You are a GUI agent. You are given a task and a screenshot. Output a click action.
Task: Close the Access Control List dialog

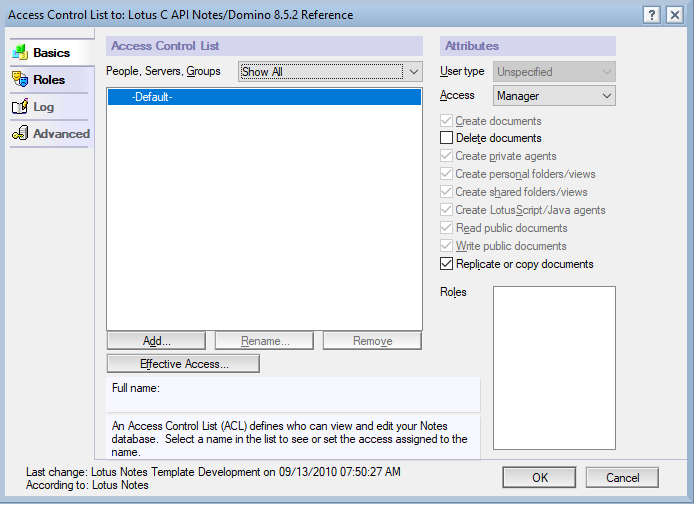[675, 15]
